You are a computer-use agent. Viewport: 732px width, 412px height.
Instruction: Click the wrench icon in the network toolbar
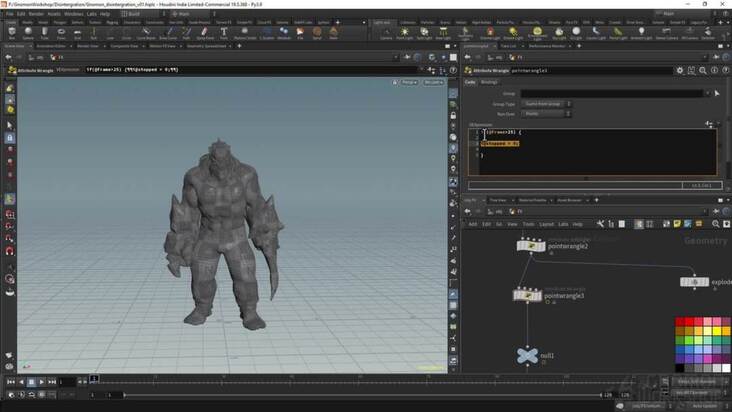pos(600,224)
